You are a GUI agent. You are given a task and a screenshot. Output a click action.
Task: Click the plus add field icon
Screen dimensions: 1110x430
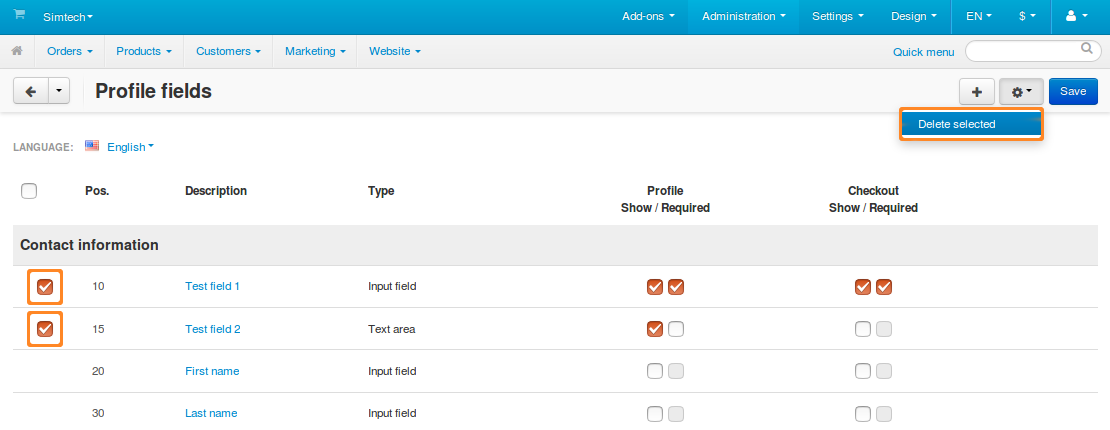point(977,92)
